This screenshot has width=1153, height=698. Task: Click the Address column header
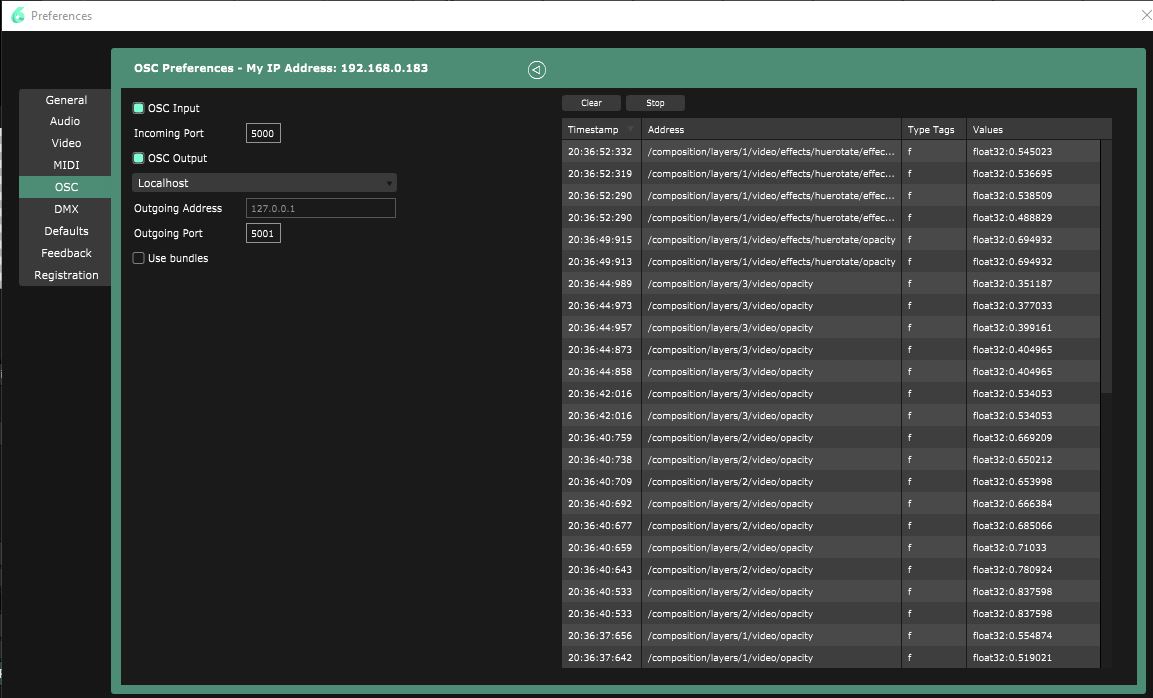point(770,130)
